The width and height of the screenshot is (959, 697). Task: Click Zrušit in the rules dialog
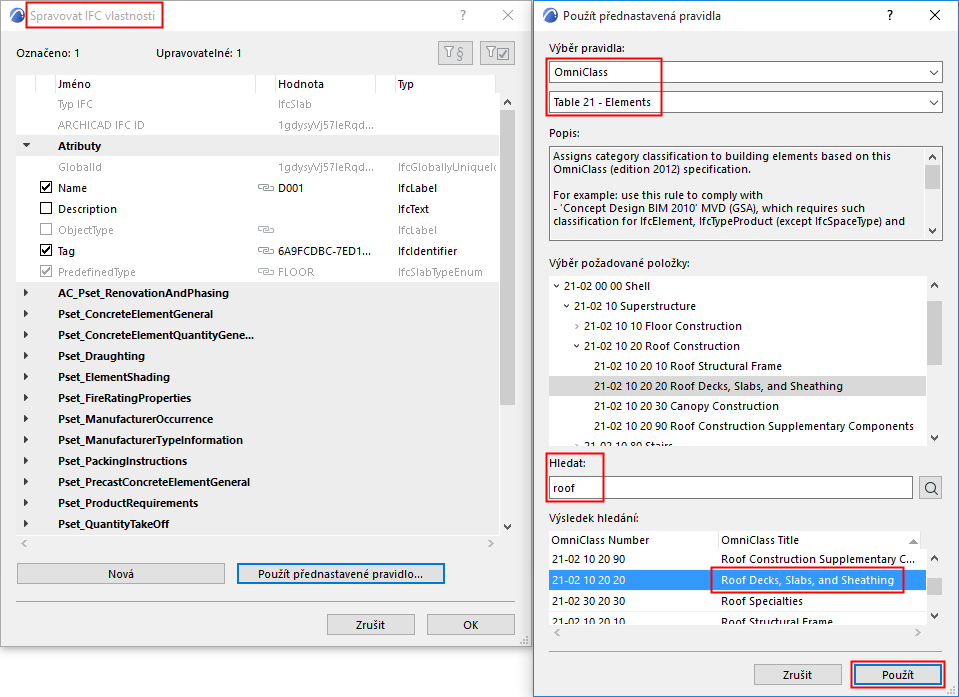[x=798, y=674]
